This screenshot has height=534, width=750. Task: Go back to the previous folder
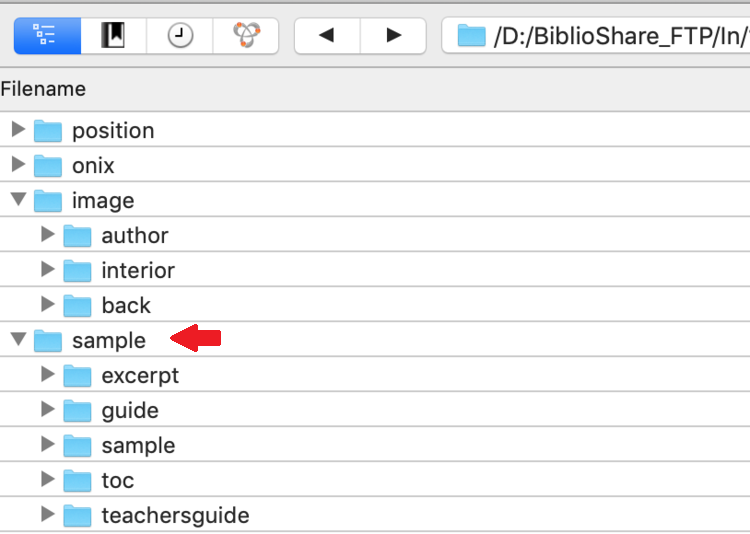pos(327,36)
